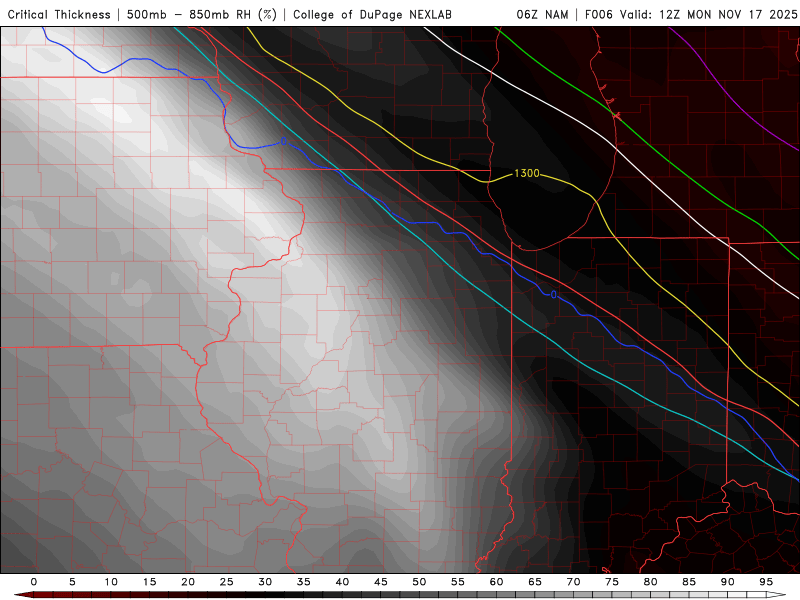
Task: Click the blue "0" contour label farthest from the "1300" label
Action: click(284, 141)
